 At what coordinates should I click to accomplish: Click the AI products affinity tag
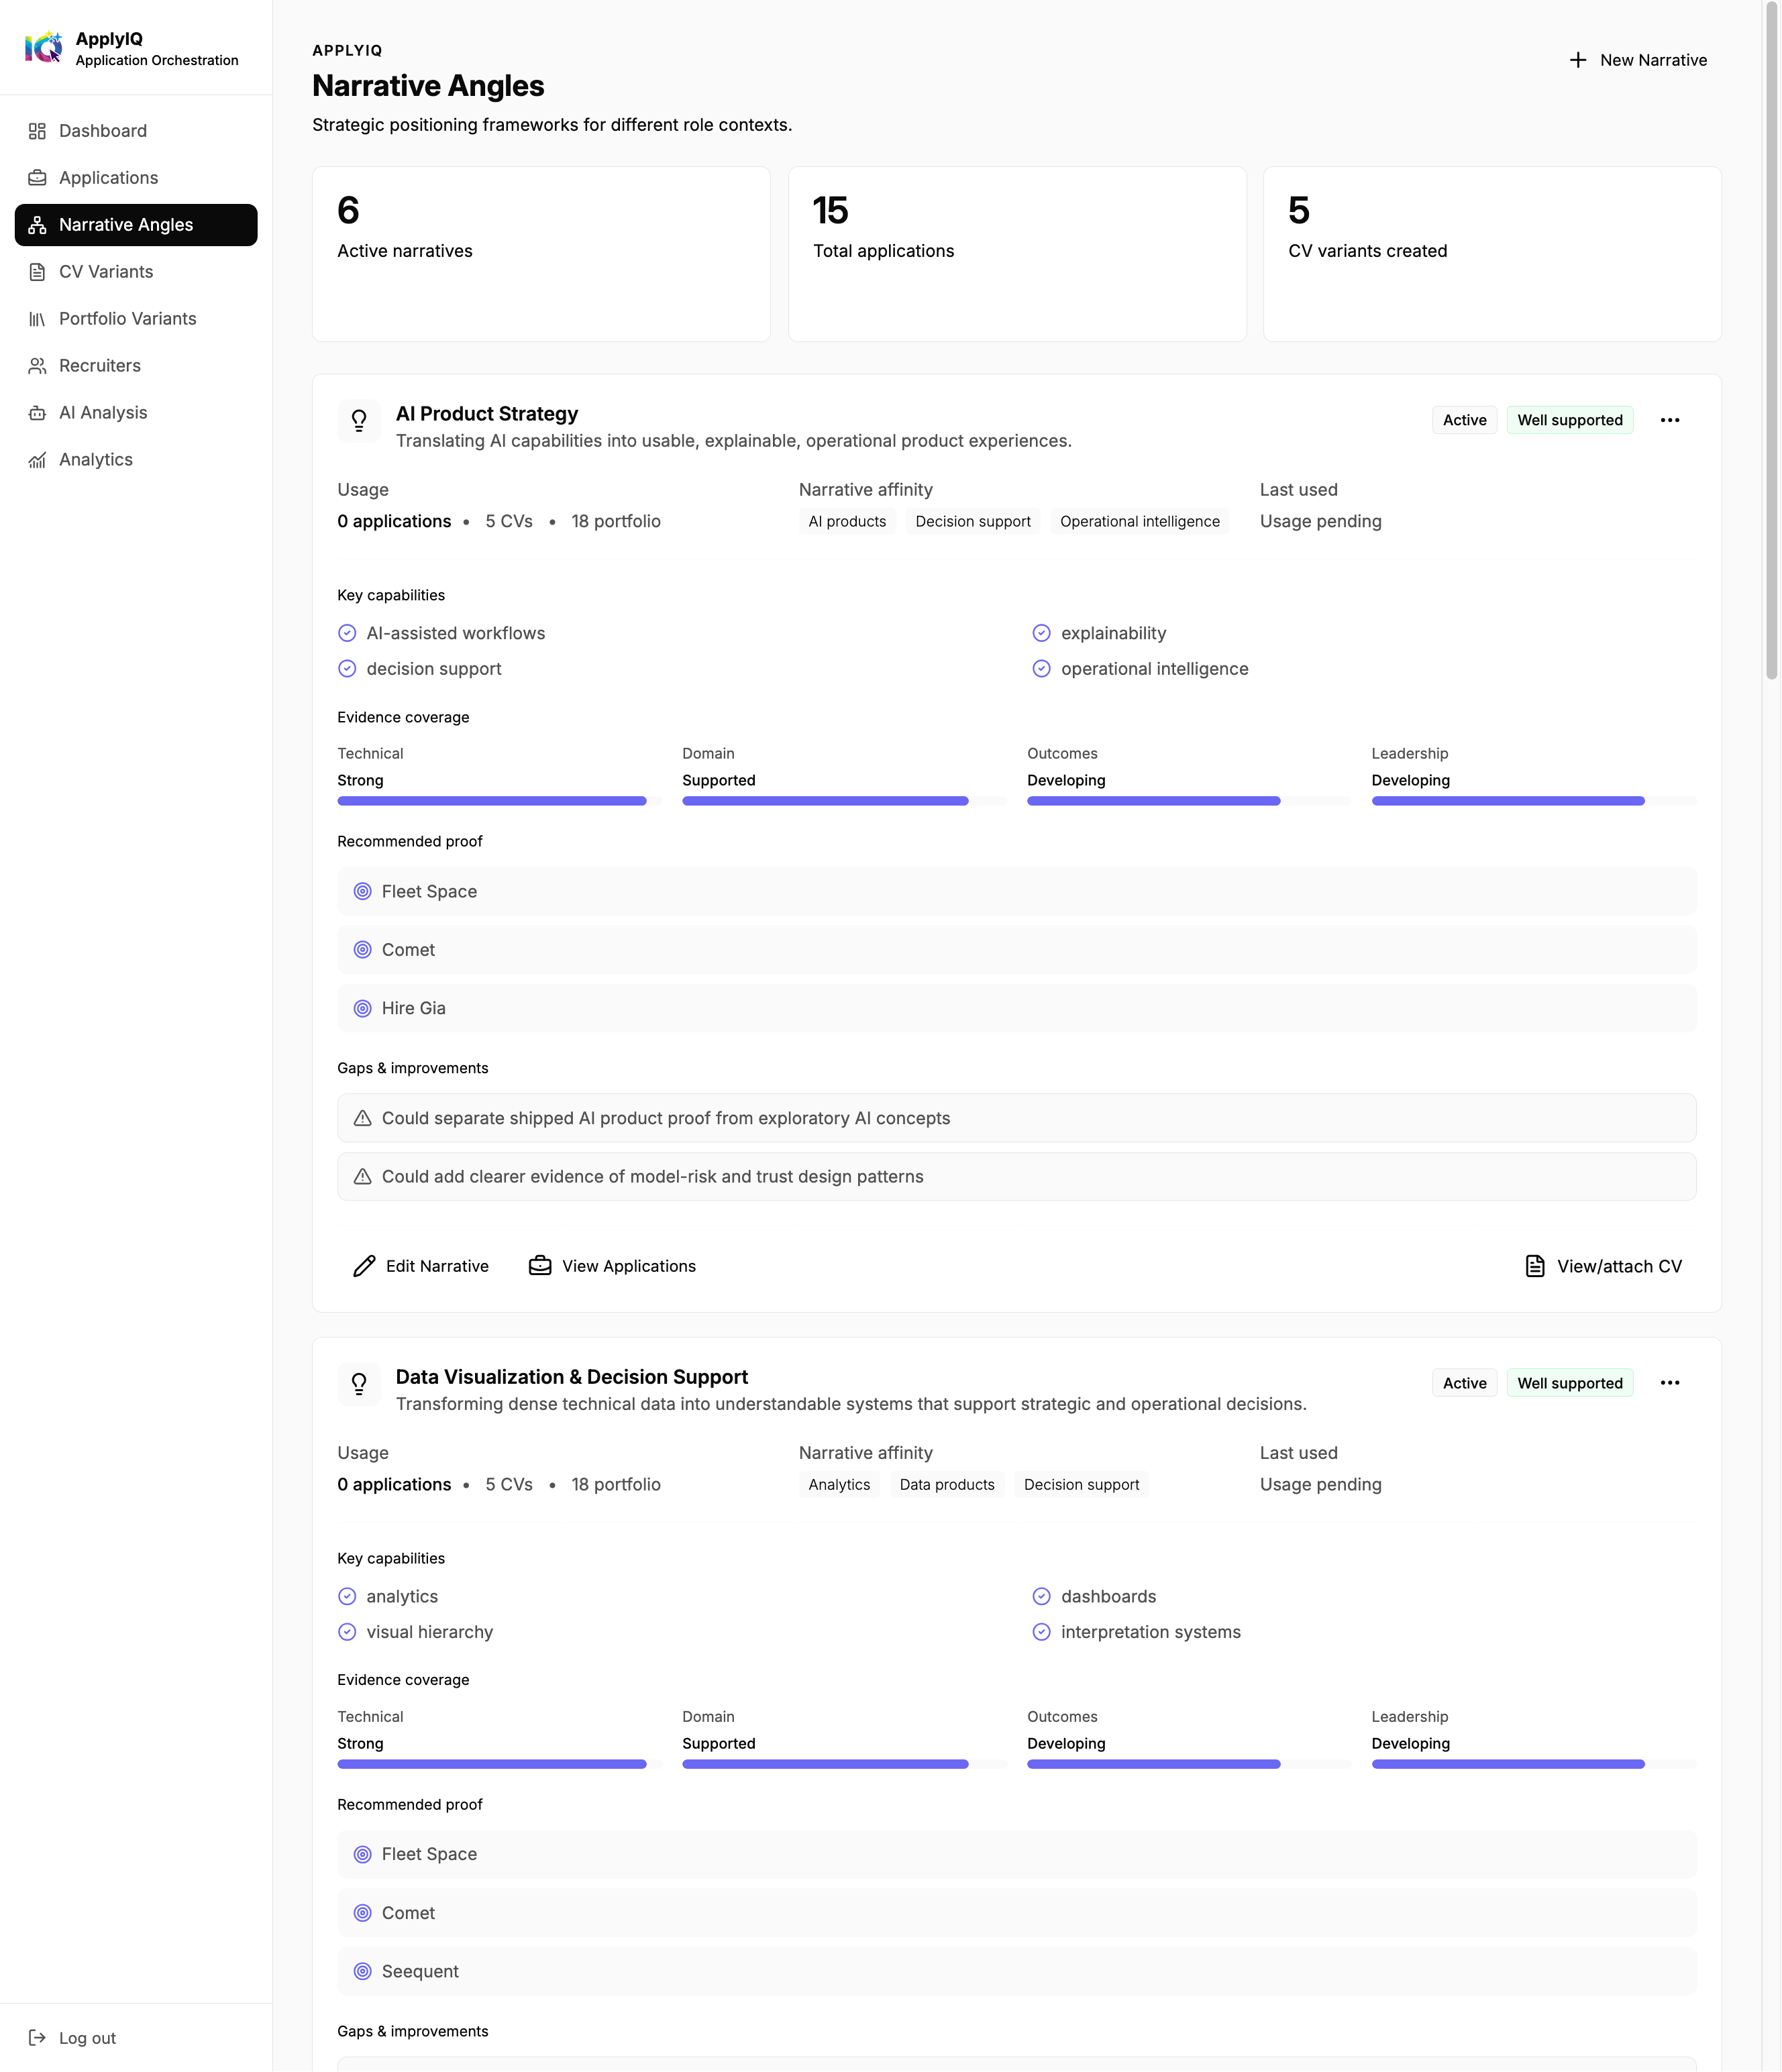[847, 521]
